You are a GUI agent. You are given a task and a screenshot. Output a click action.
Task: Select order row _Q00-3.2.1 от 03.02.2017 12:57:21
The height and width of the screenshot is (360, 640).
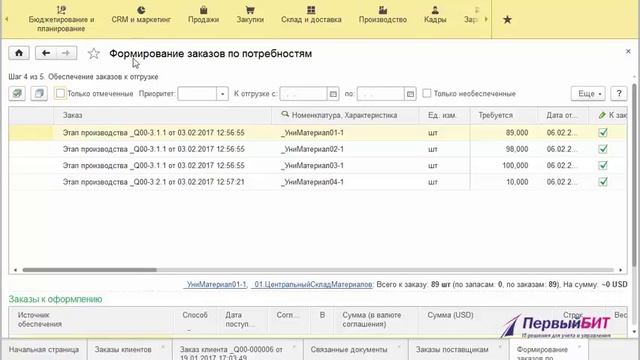coord(153,182)
